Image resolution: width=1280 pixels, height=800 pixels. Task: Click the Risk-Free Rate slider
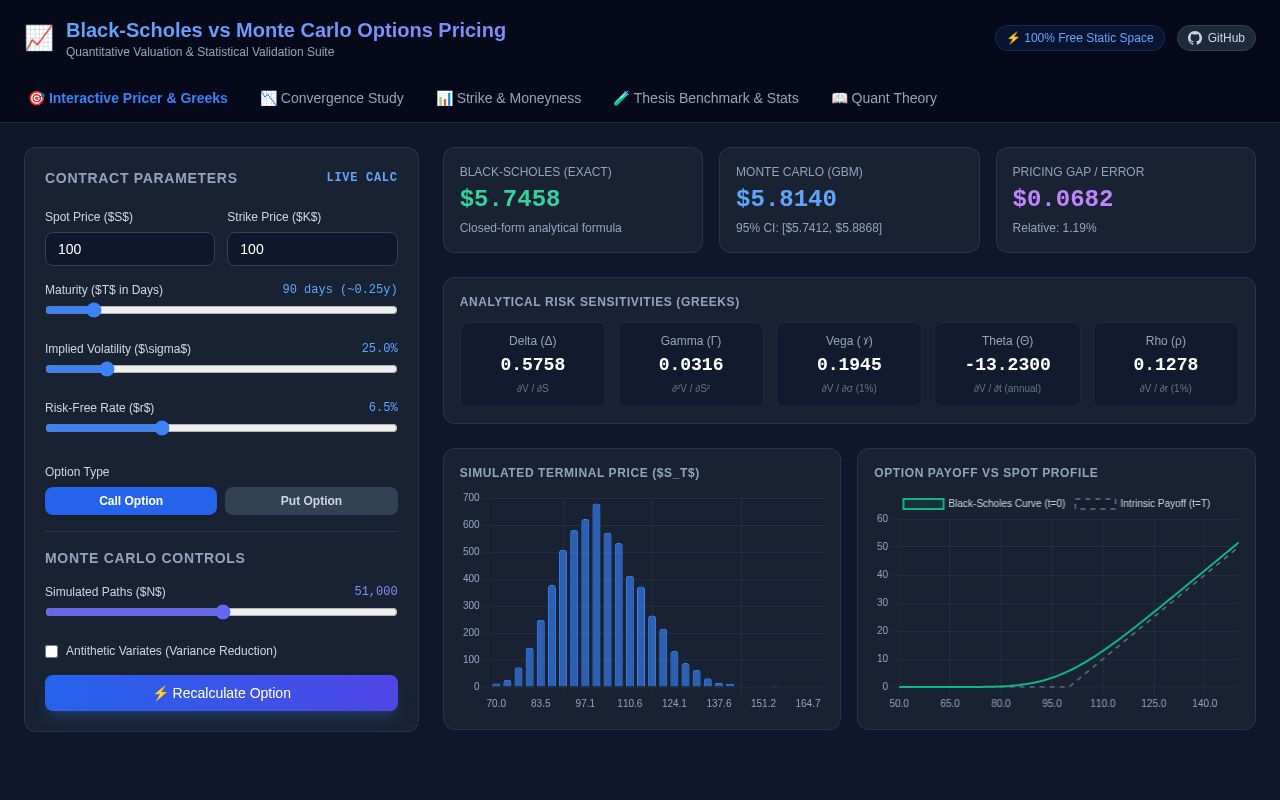(x=221, y=428)
